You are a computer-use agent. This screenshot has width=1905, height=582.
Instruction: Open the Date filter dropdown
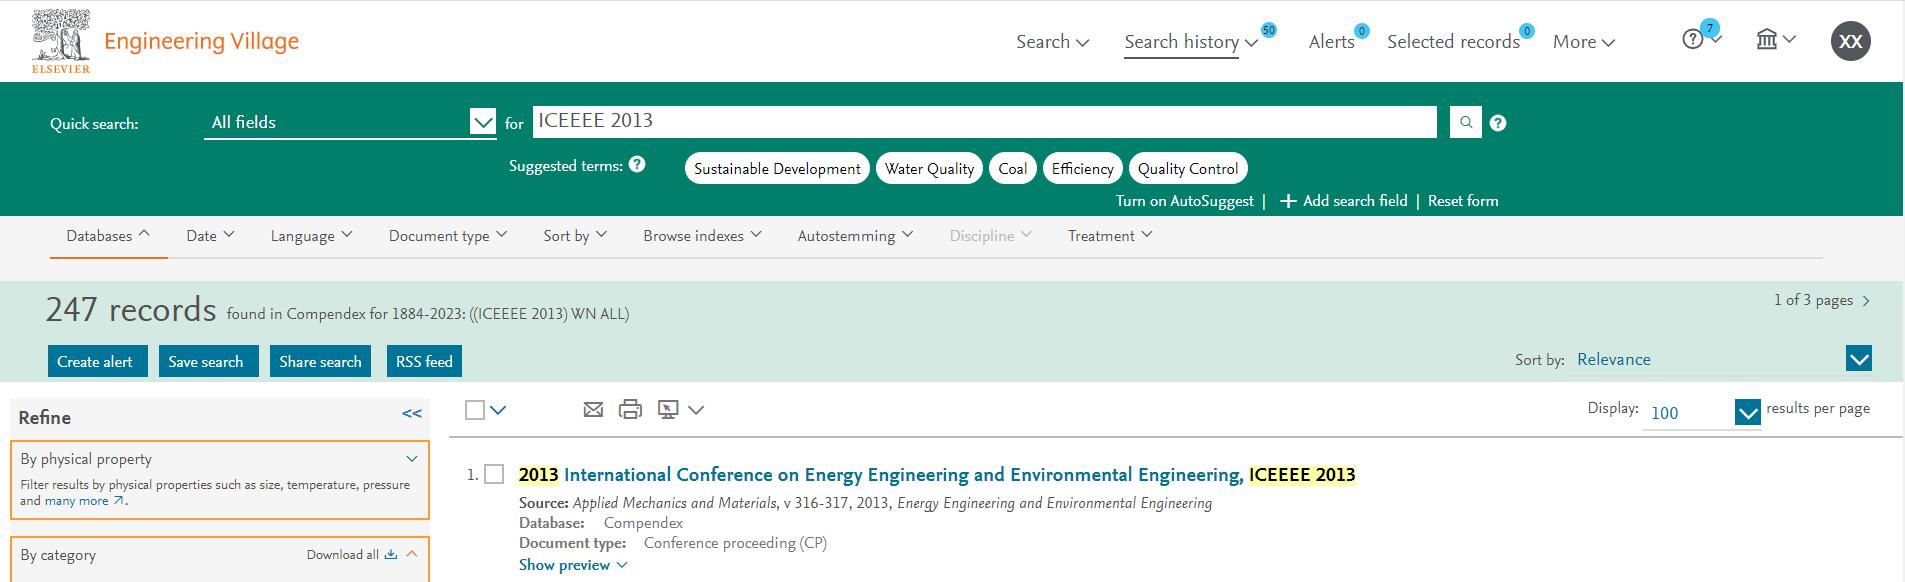(x=210, y=236)
